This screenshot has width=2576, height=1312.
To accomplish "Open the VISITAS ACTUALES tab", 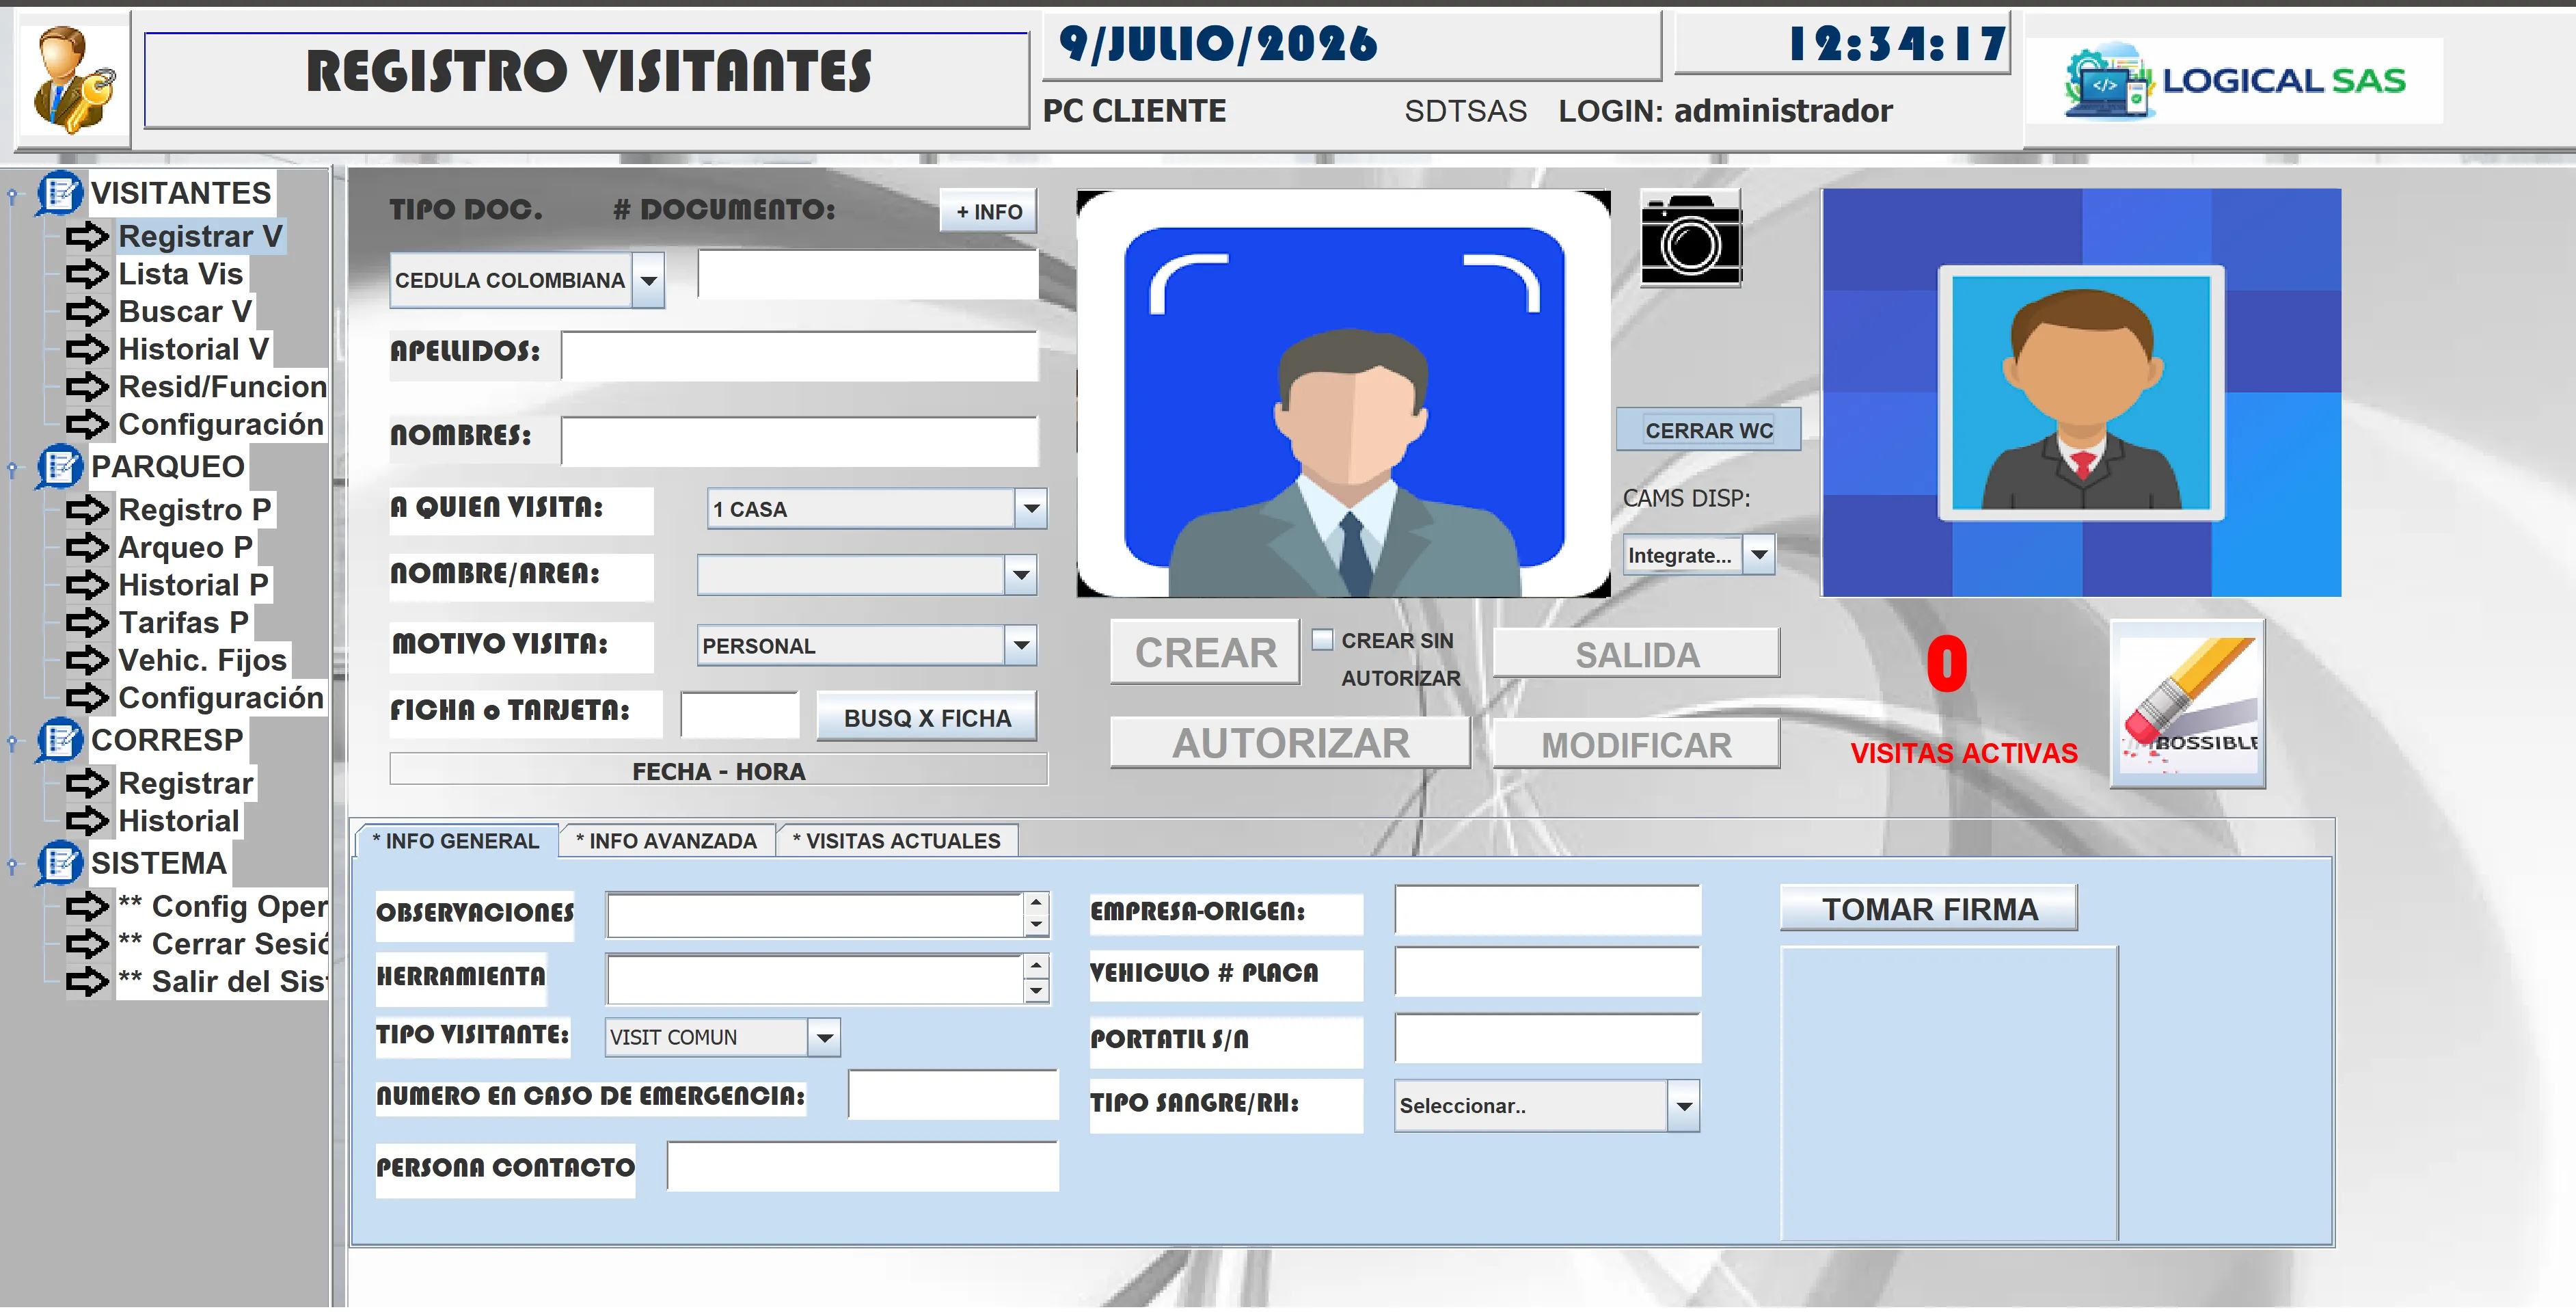I will coord(896,841).
